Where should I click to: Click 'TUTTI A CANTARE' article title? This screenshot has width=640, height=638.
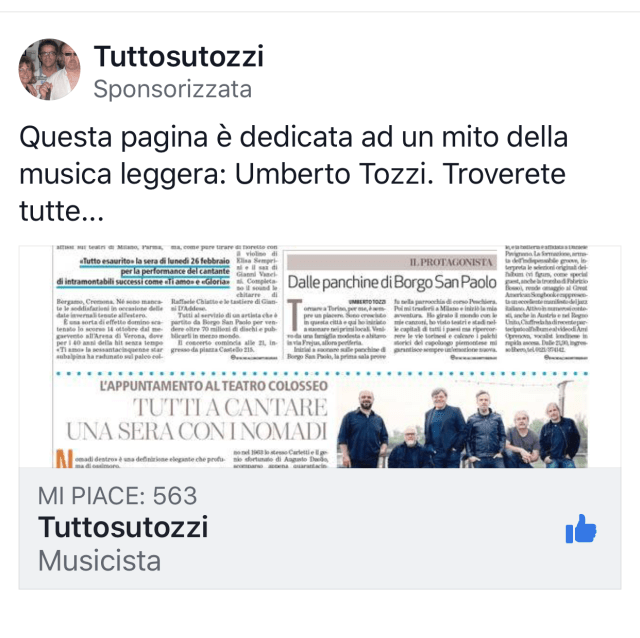click(230, 407)
